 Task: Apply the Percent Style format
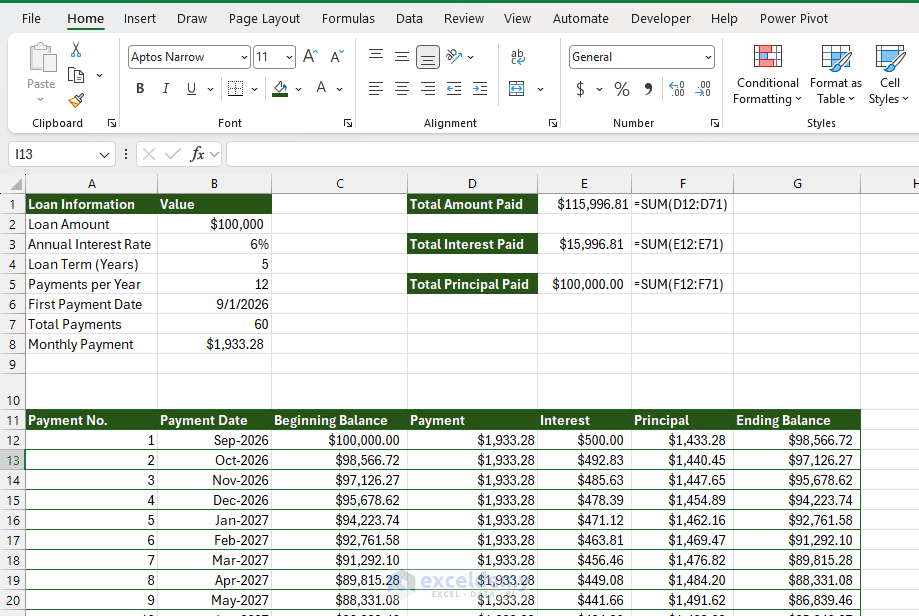coord(621,89)
